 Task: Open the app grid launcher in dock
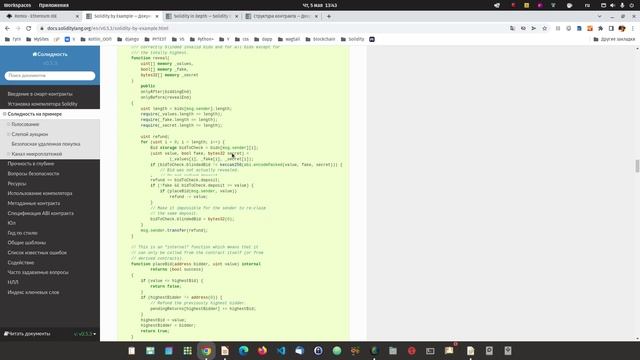tap(187, 351)
